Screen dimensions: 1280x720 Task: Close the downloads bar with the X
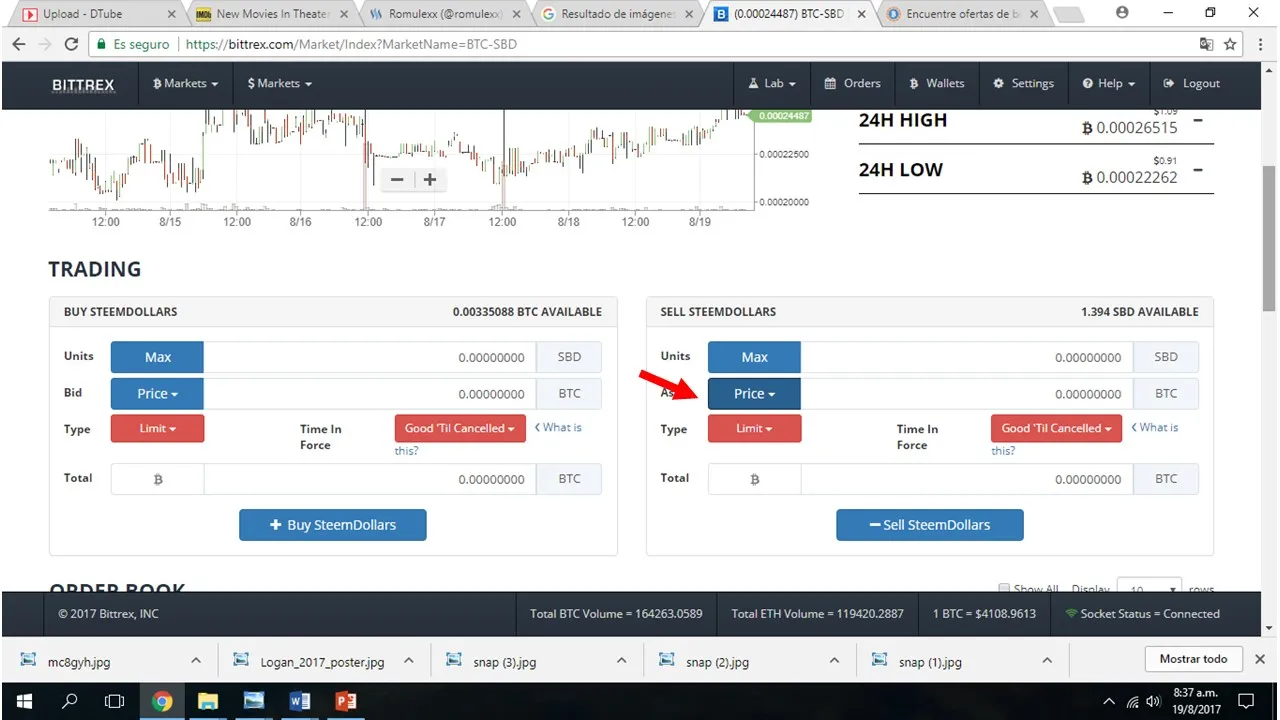[x=1260, y=659]
